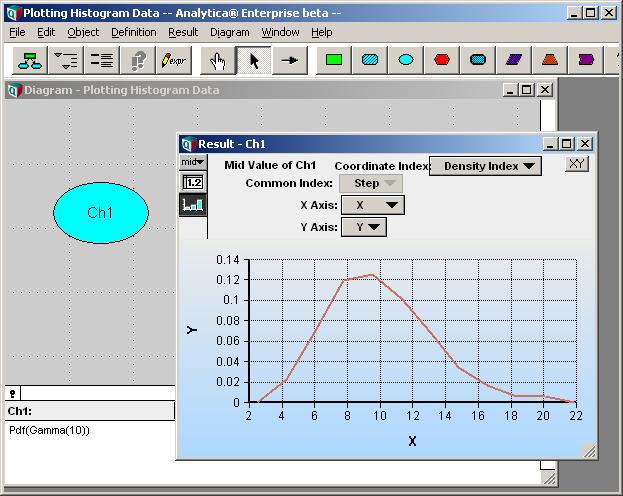Open the mid uncertainty view selector
Screen dimensions: 623x496
tap(193, 162)
